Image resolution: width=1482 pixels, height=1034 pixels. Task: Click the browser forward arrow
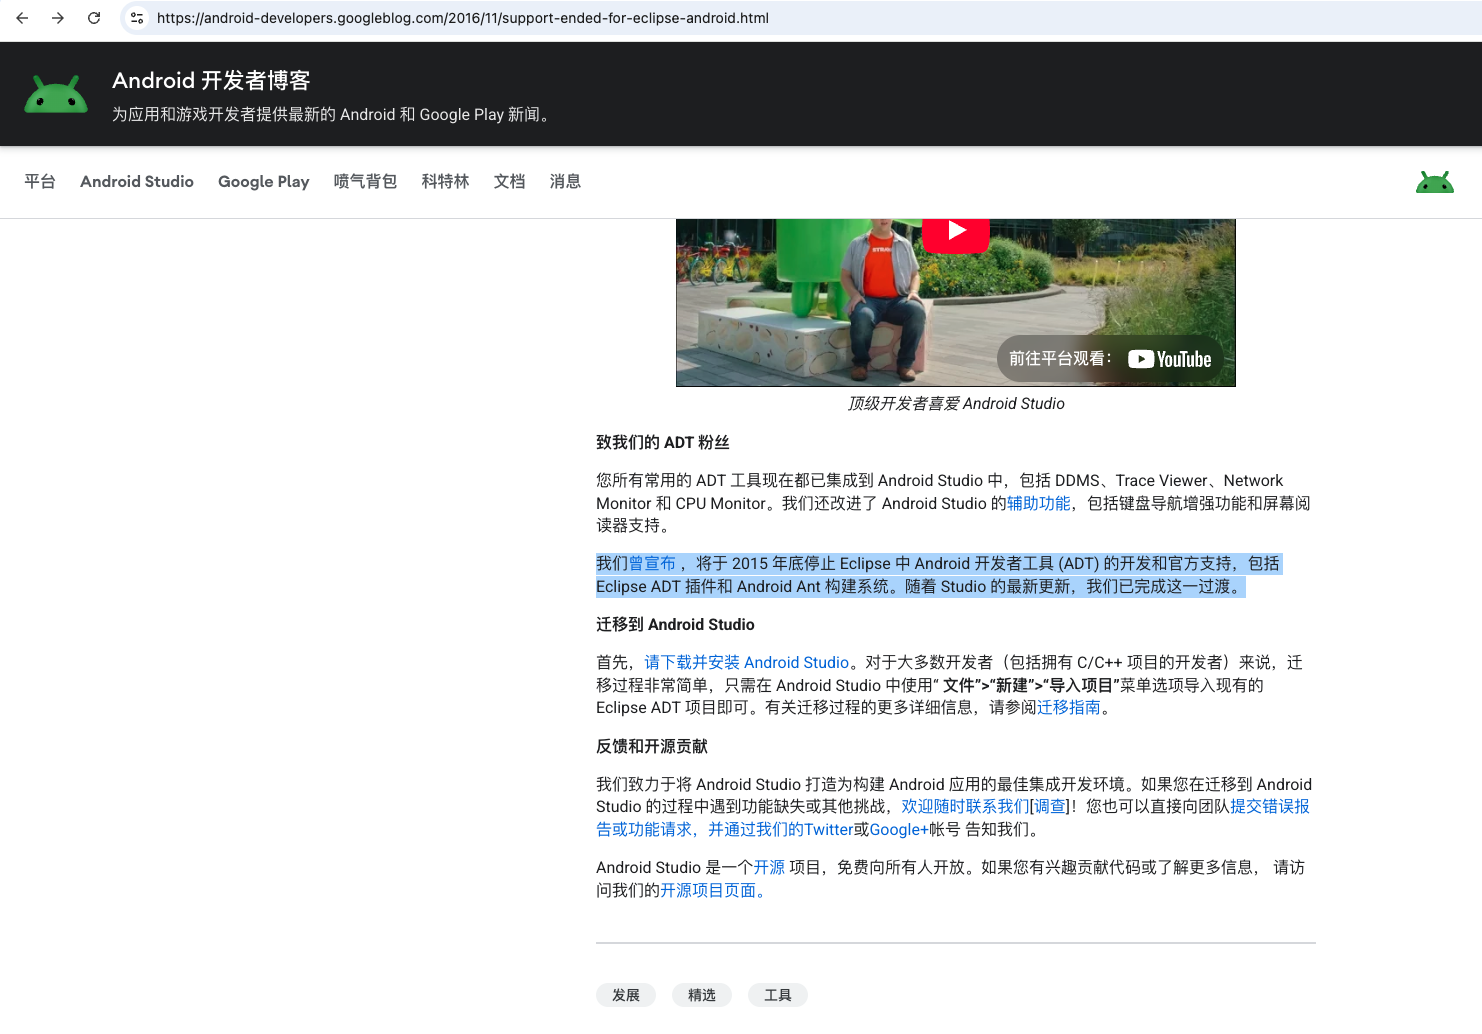tap(58, 18)
